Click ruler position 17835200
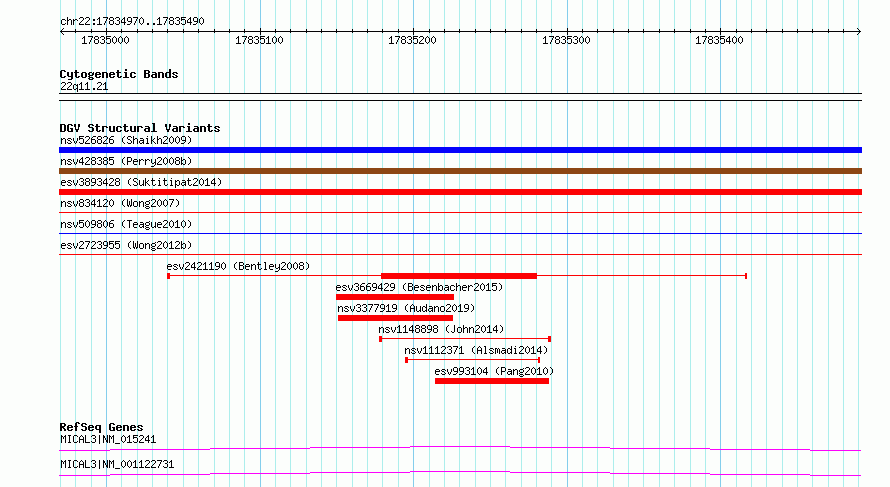The height and width of the screenshot is (487, 890). pyautogui.click(x=412, y=40)
